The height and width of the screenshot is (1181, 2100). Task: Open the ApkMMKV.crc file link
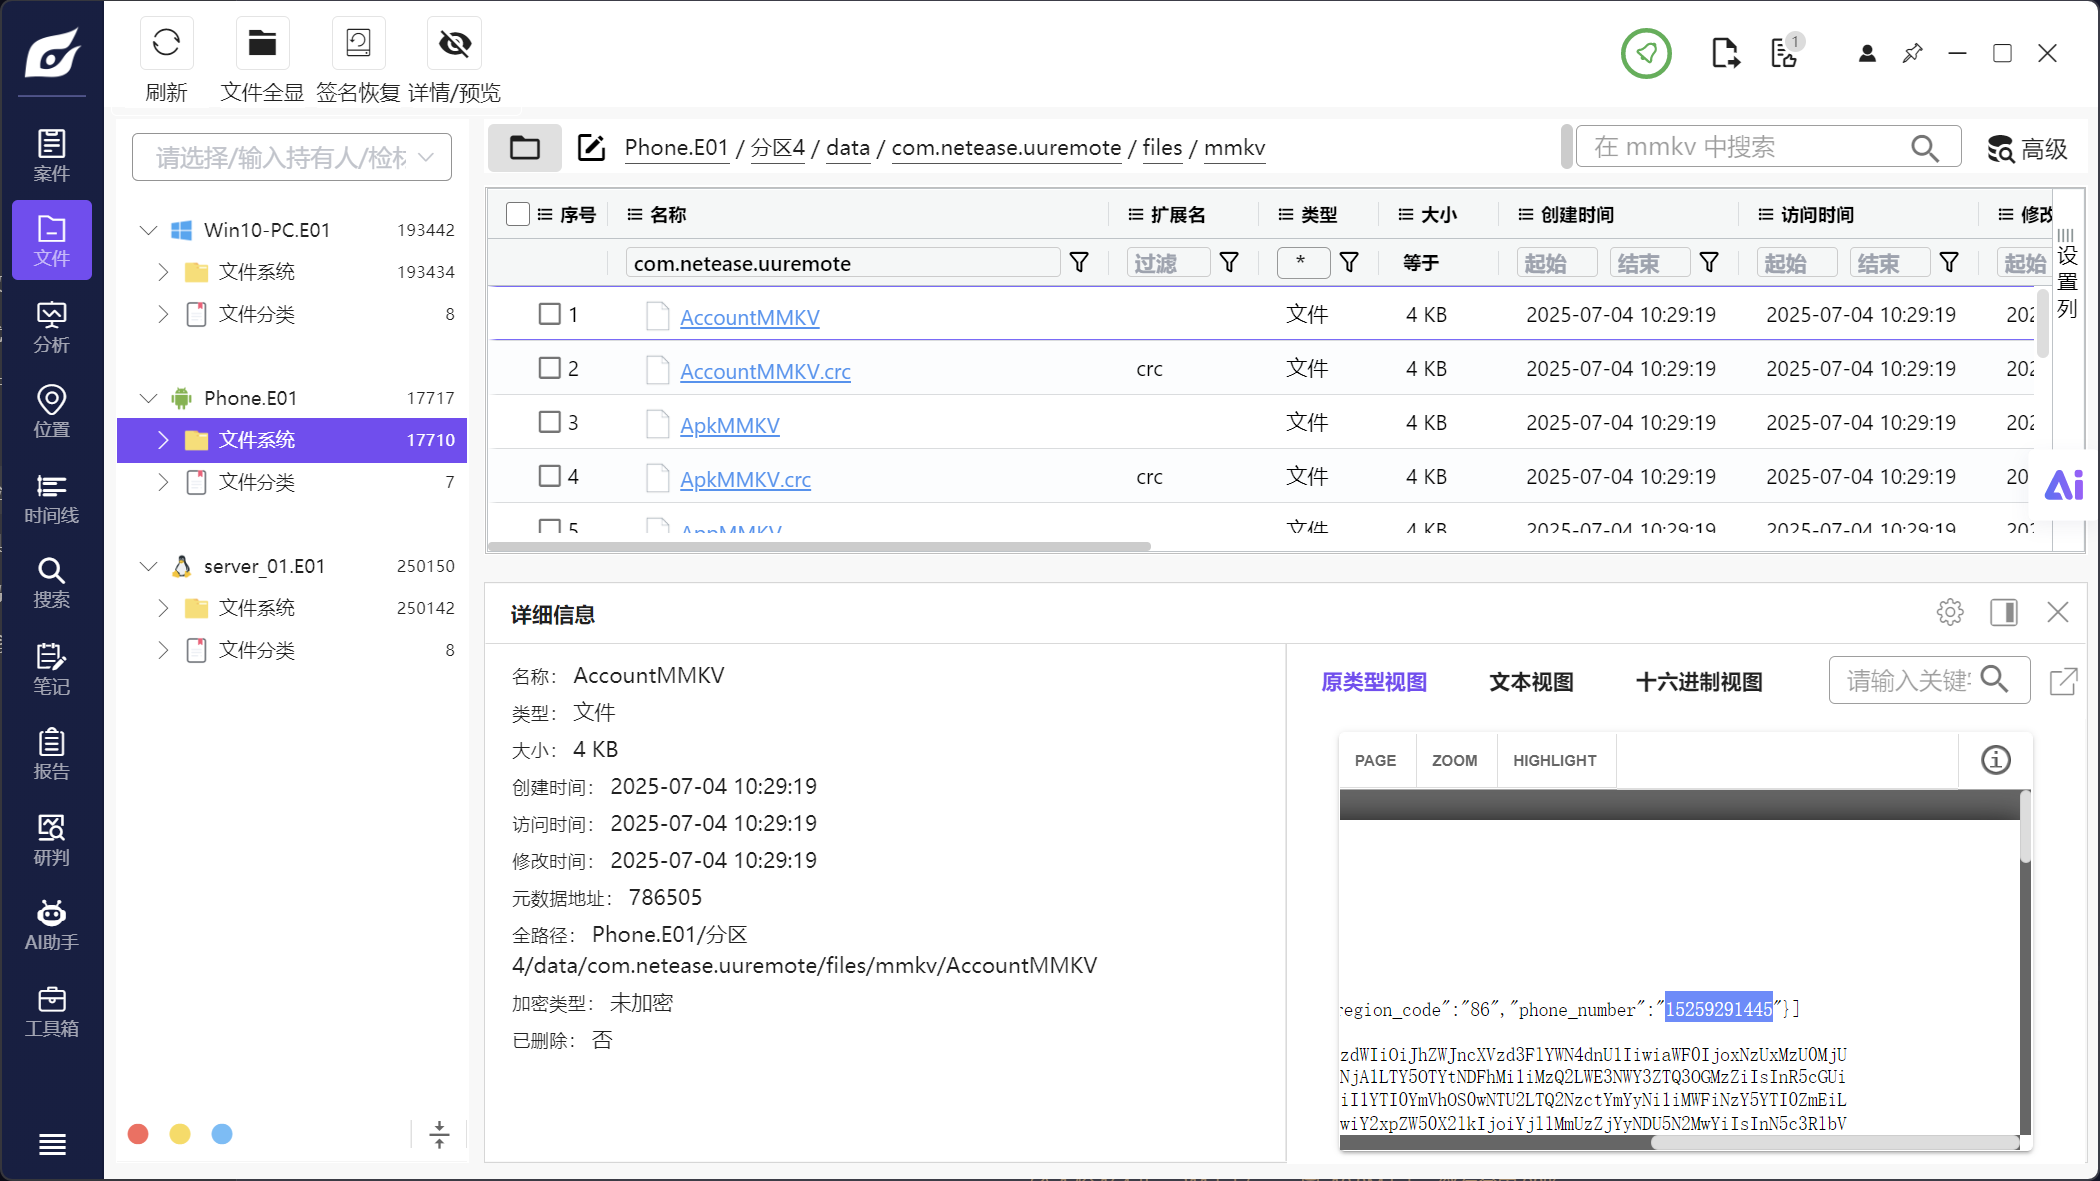click(x=745, y=479)
